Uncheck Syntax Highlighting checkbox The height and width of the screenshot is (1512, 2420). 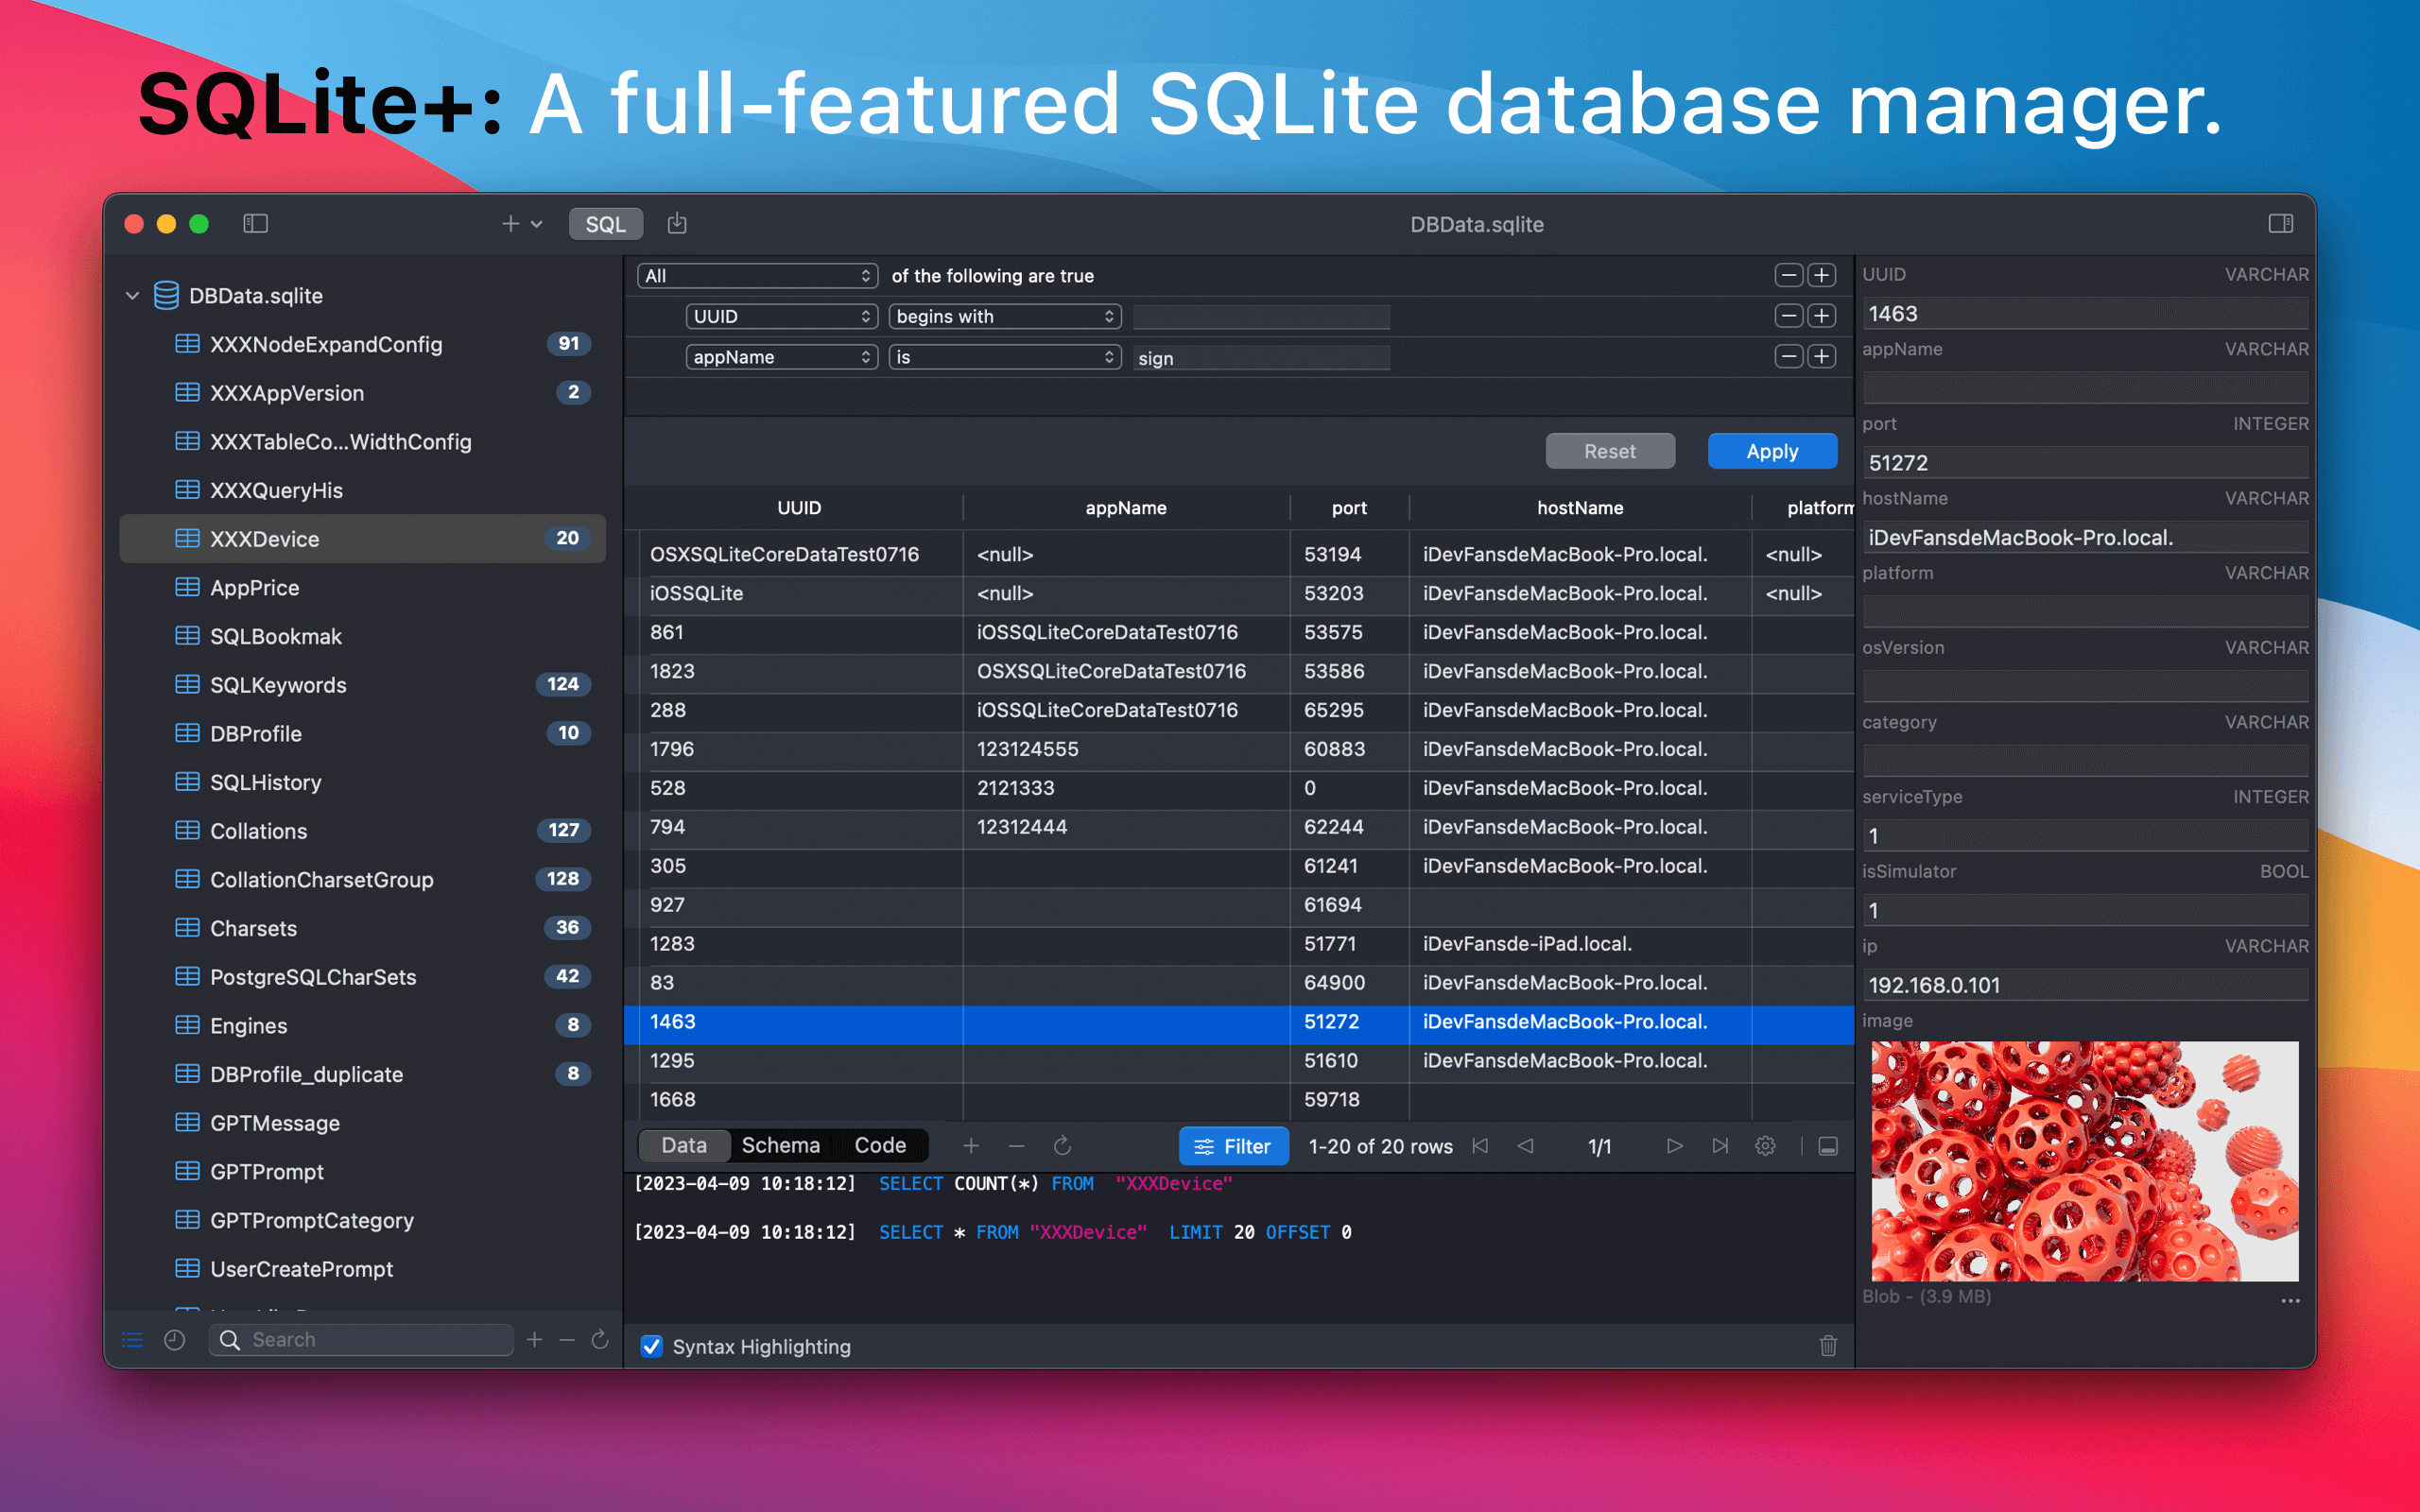[651, 1346]
